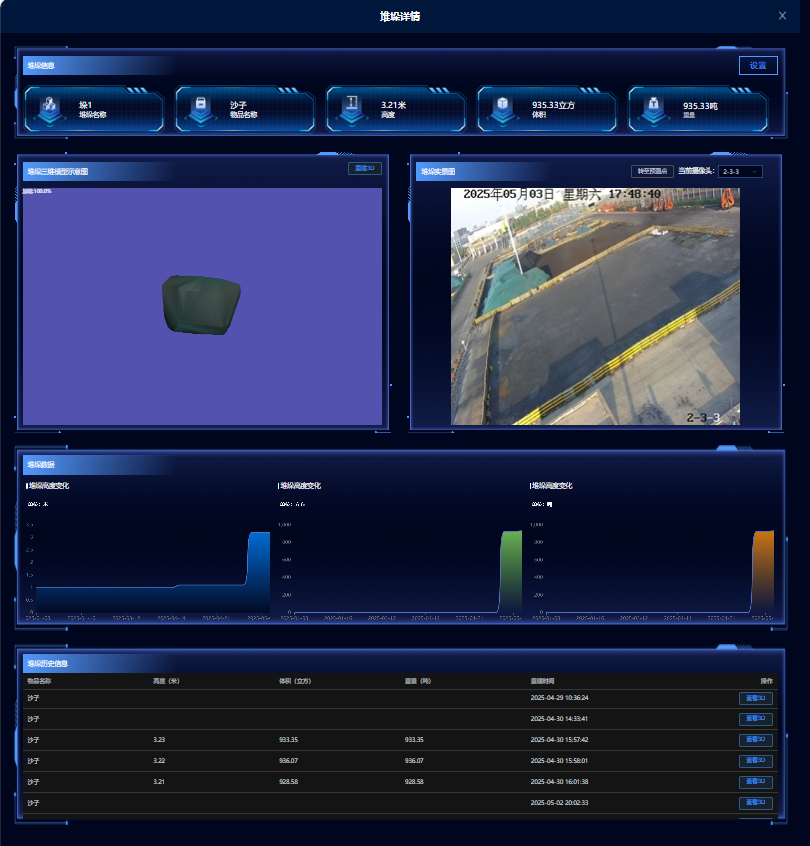810x846 pixels.
Task: View 3D for the 2025-04-29 10:36:24 record
Action: [755, 698]
